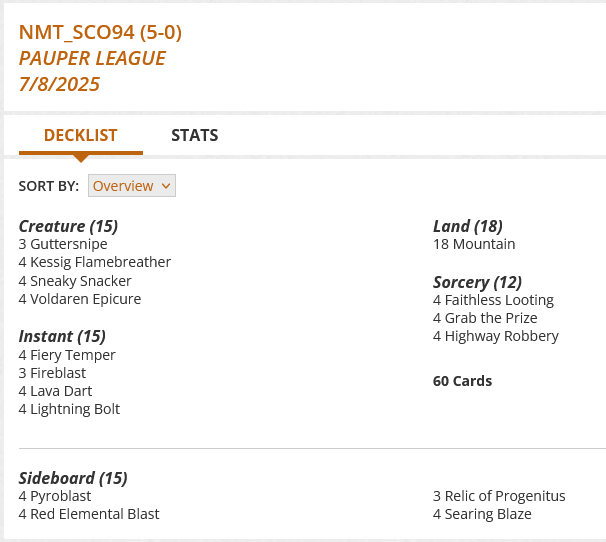The image size is (606, 542).
Task: Open Kessig Flamebreather card entry
Action: point(100,262)
